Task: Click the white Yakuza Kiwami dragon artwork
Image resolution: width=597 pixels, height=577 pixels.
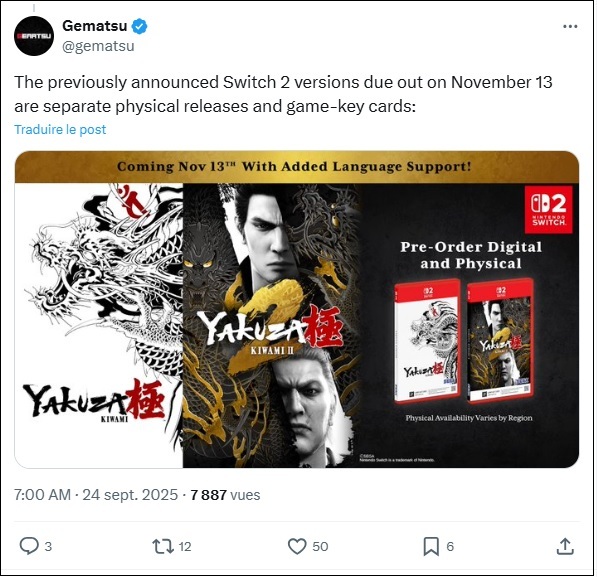Action: point(99,326)
